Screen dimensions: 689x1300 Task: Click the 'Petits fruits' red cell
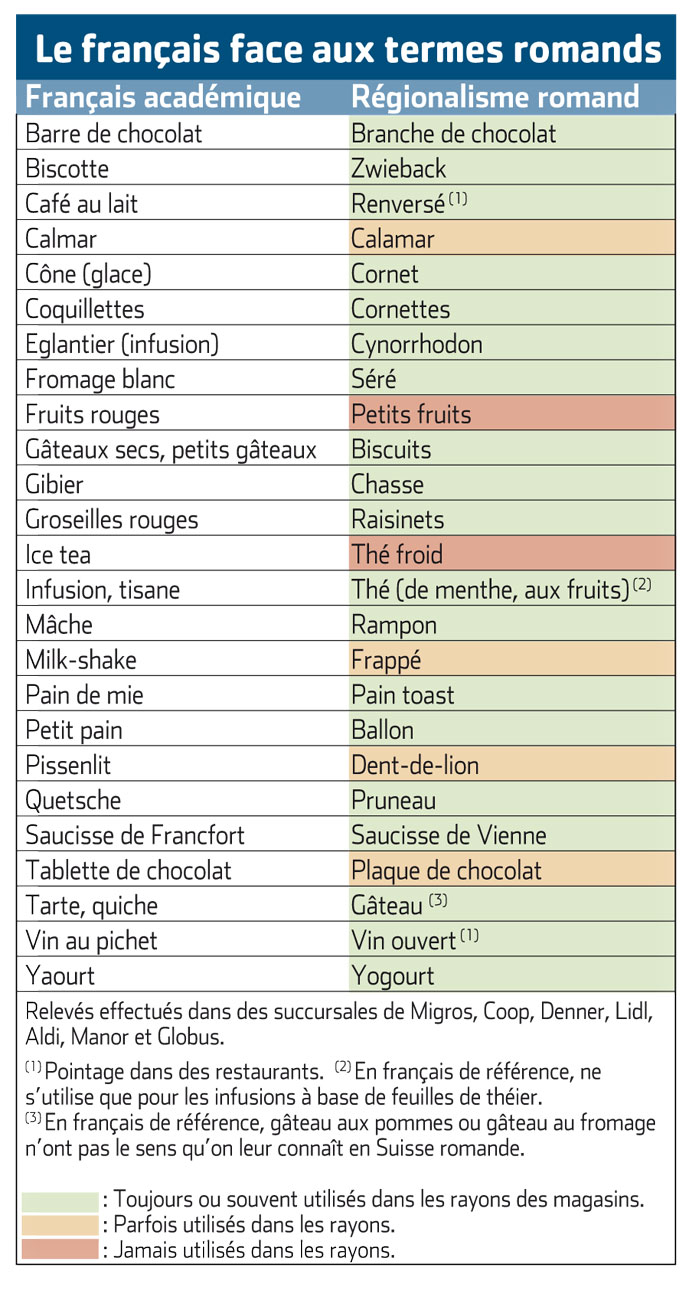(x=510, y=414)
